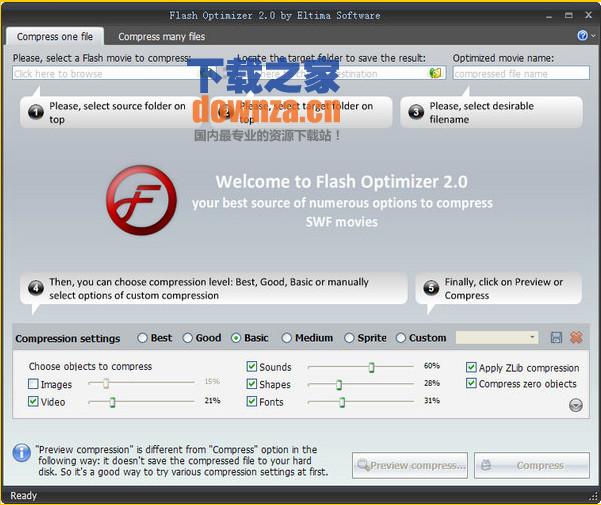The height and width of the screenshot is (505, 601).
Task: Toggle the Sounds checkbox
Action: 251,366
